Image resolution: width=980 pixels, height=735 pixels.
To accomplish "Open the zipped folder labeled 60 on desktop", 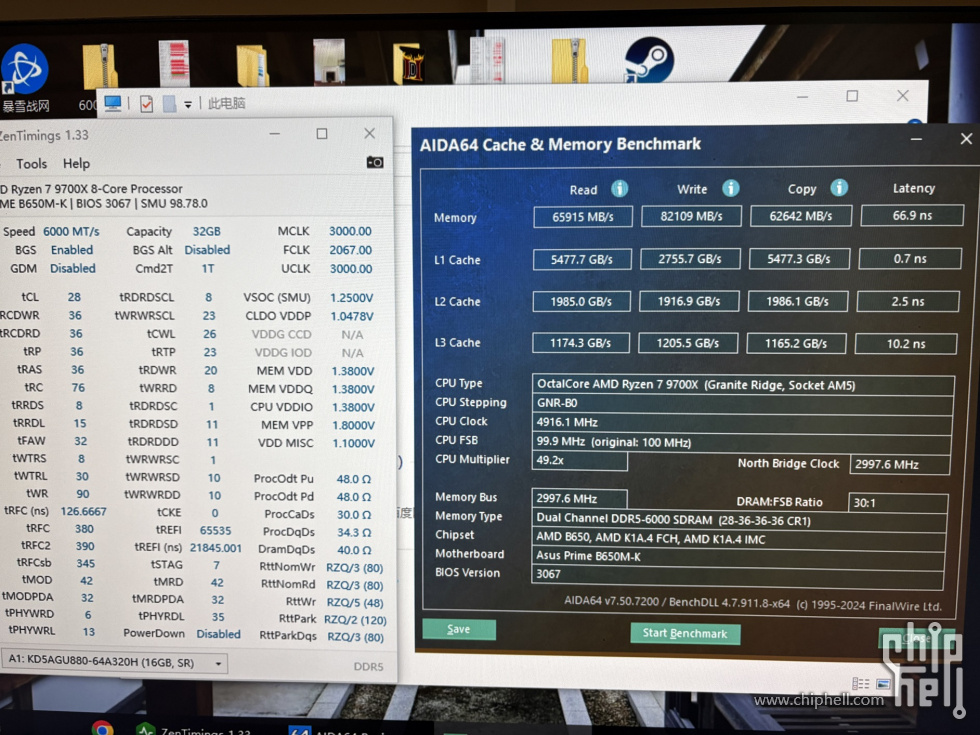I will [x=100, y=66].
